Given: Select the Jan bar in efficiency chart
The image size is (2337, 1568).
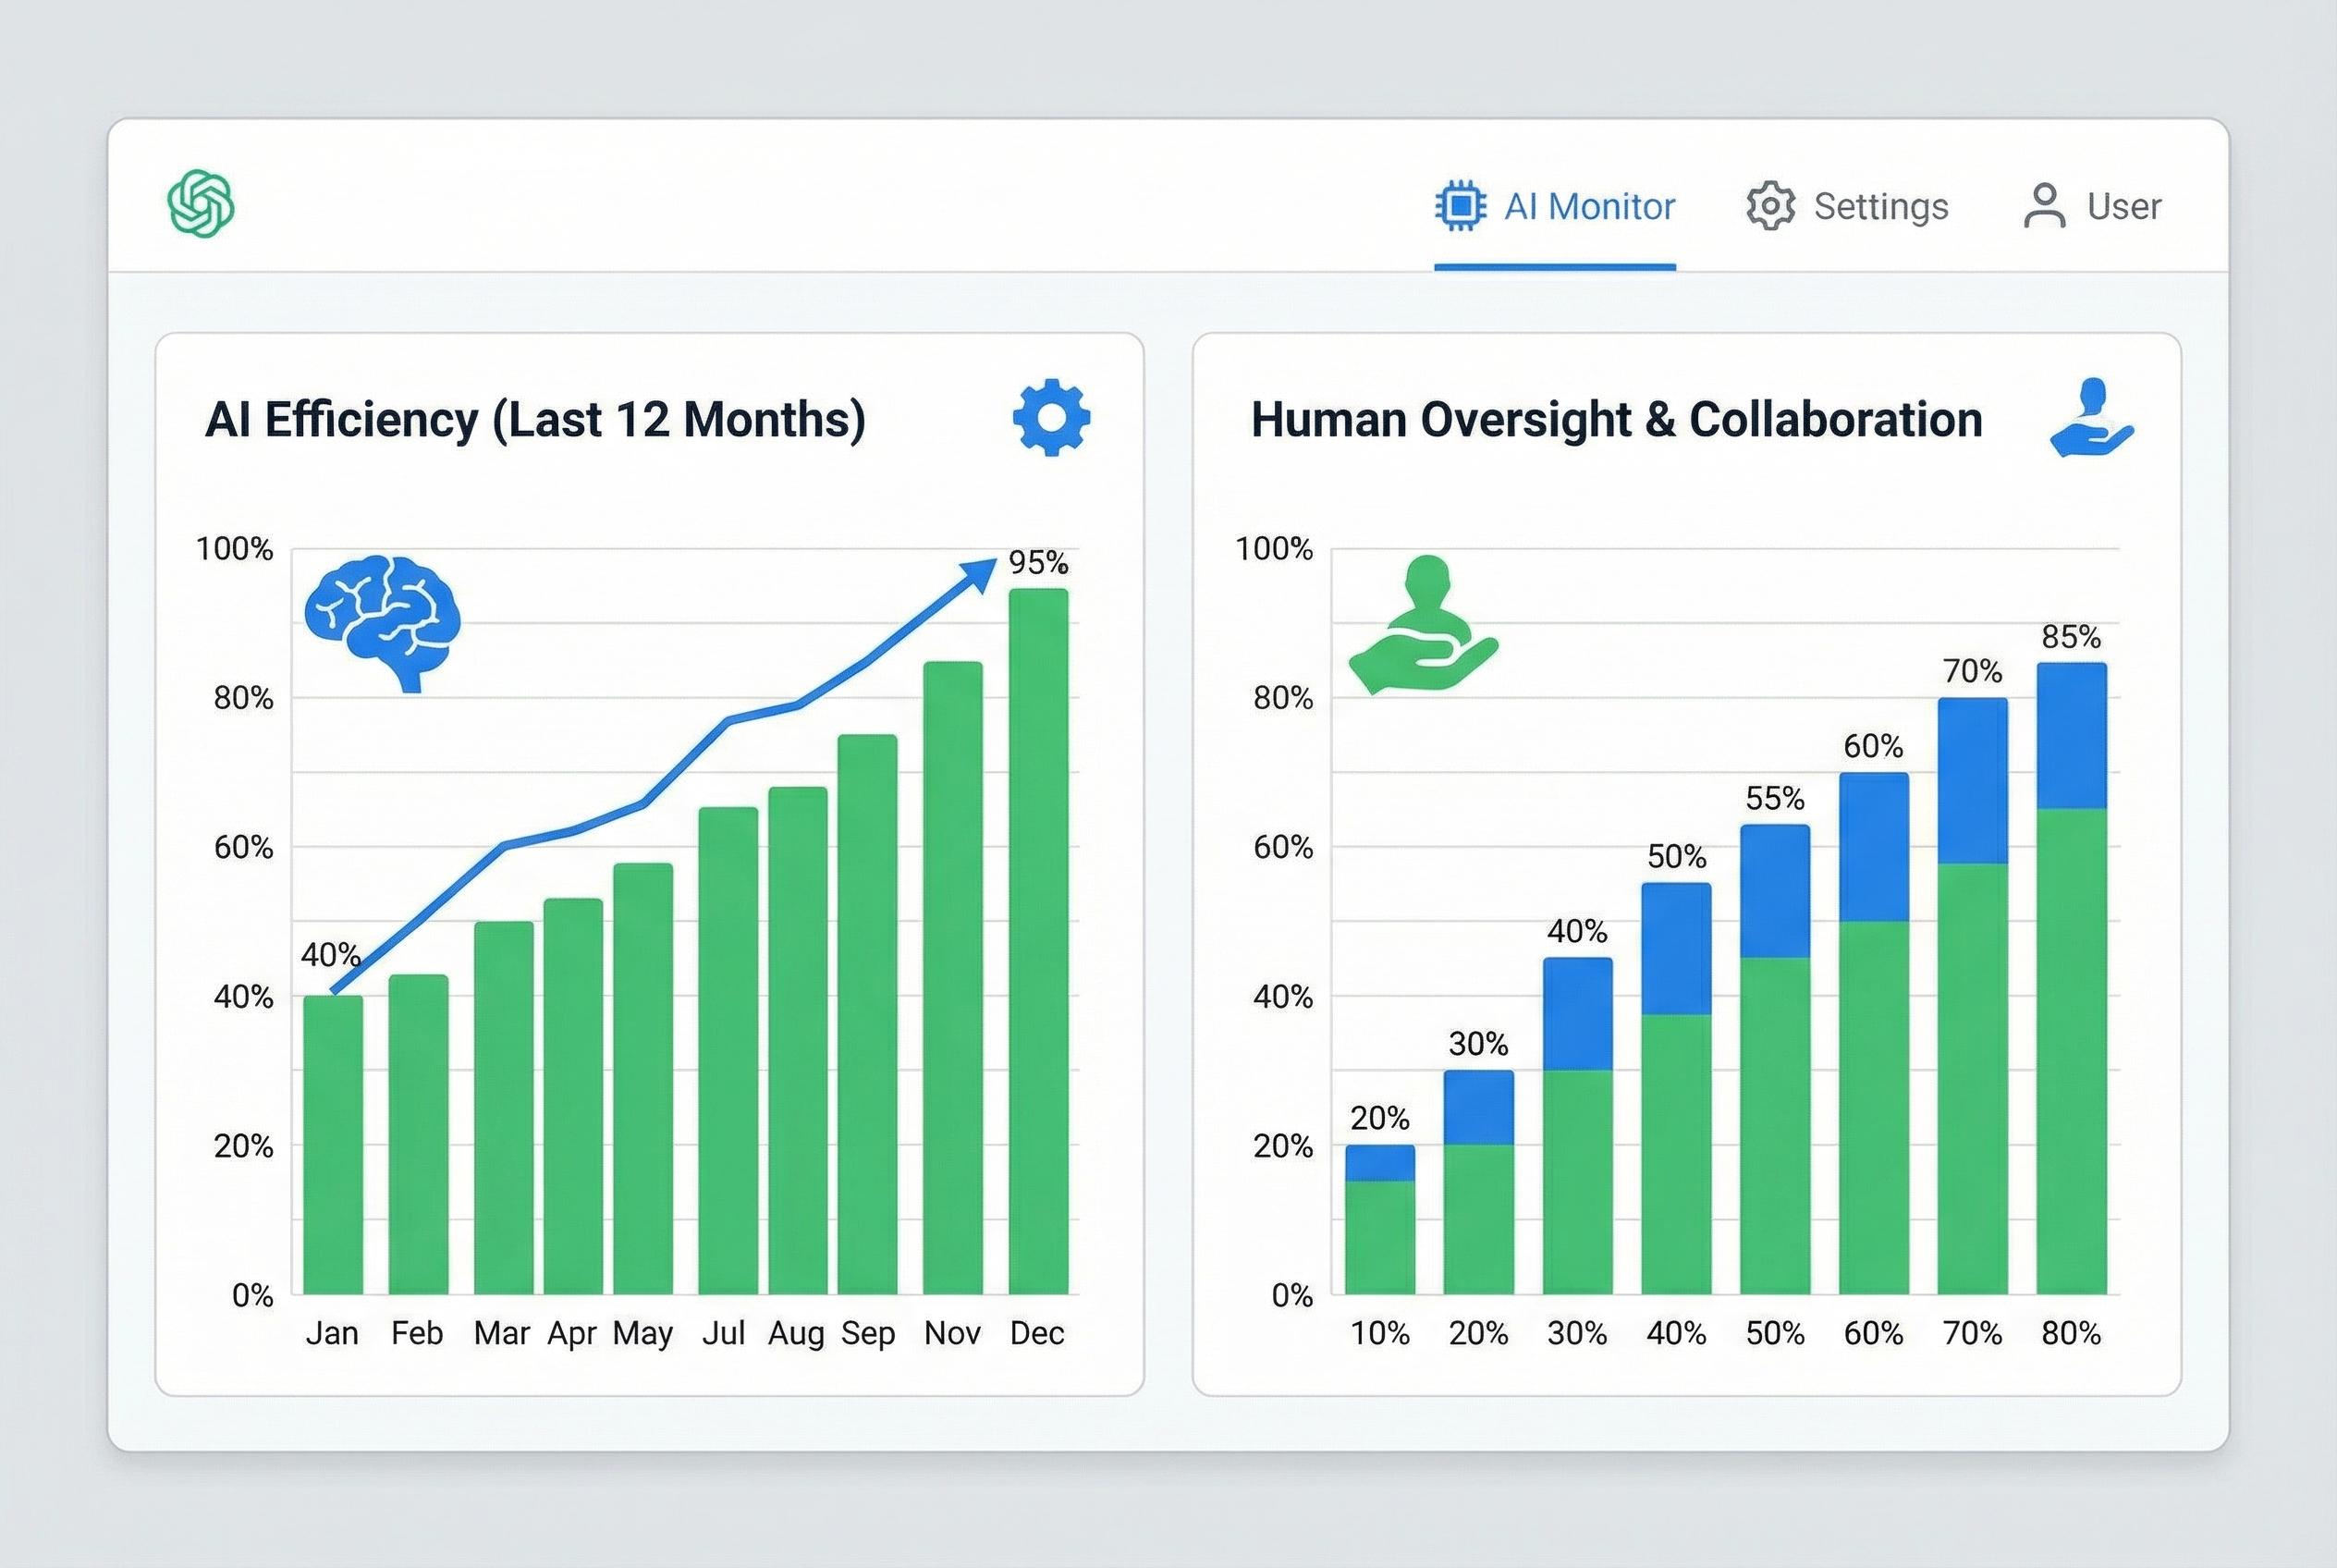Looking at the screenshot, I should (x=333, y=1145).
